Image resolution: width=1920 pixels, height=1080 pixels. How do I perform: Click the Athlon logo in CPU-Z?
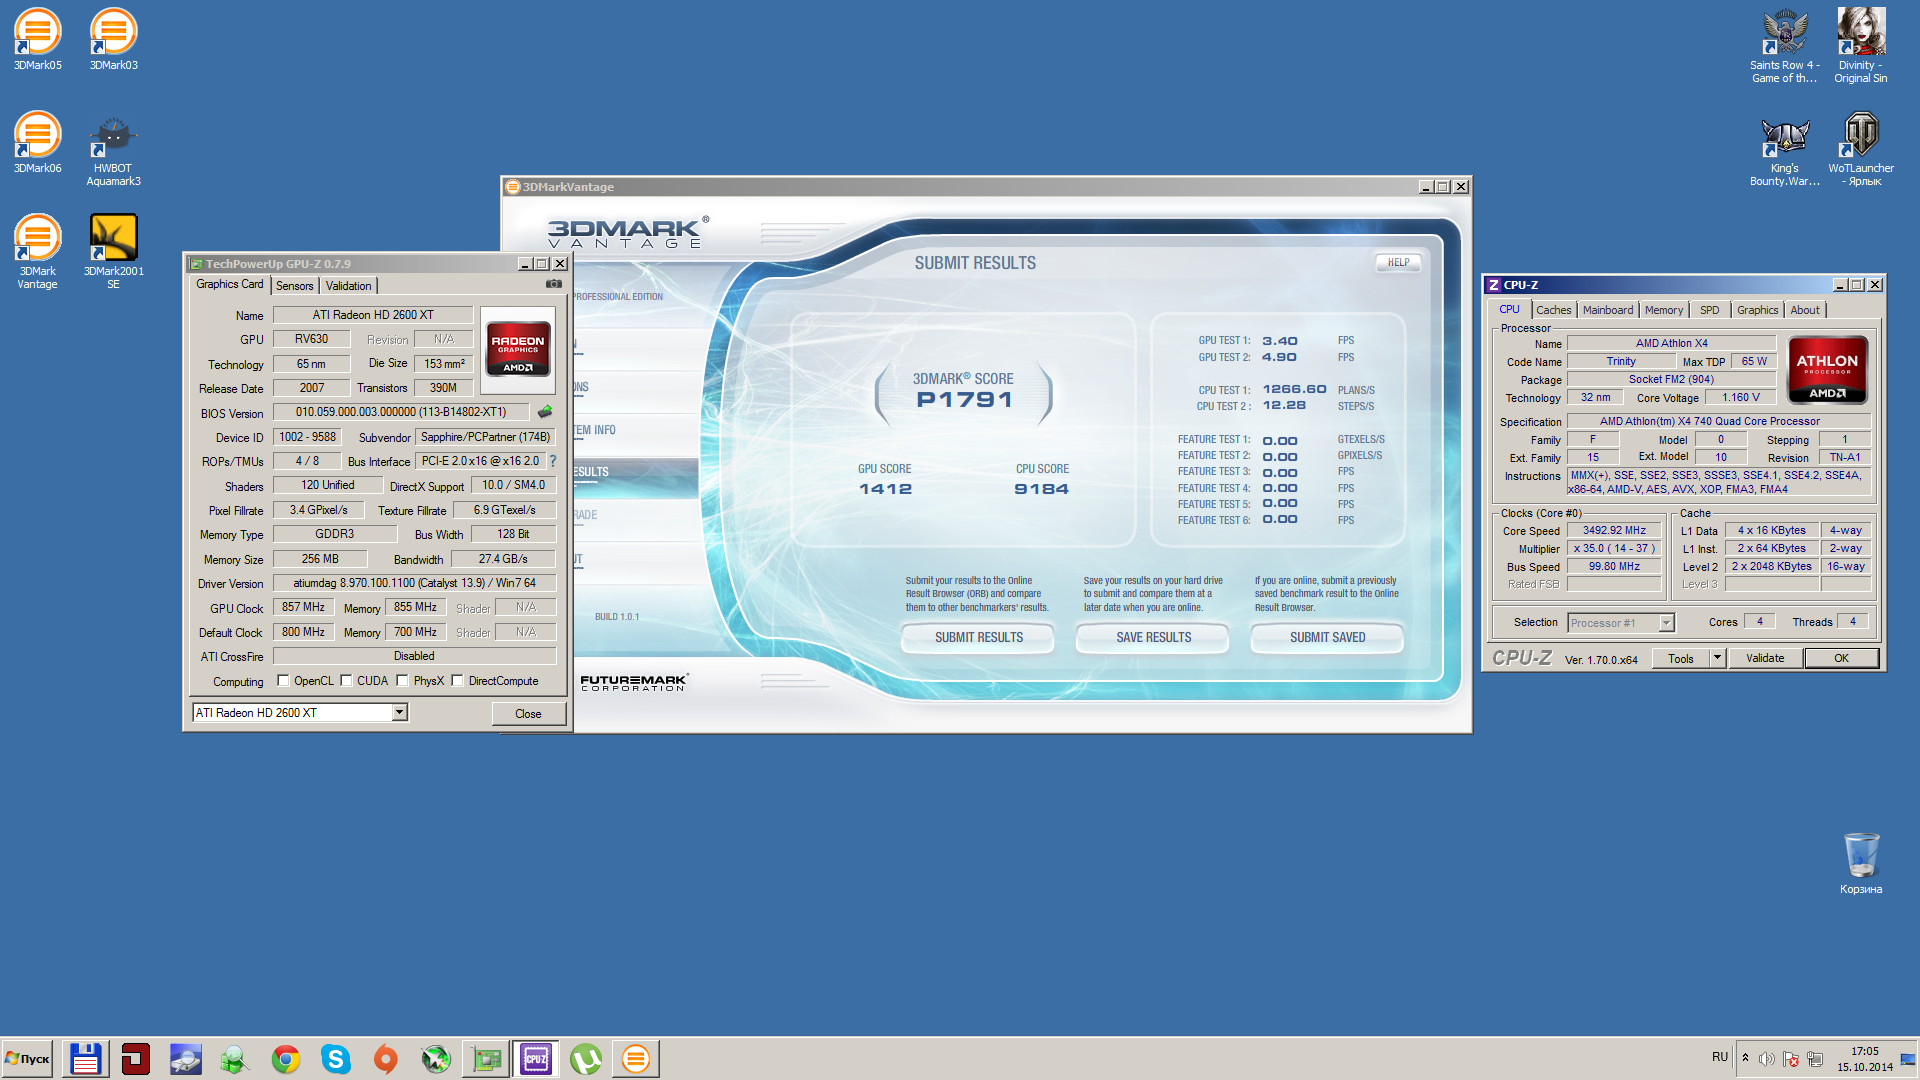pos(1827,370)
